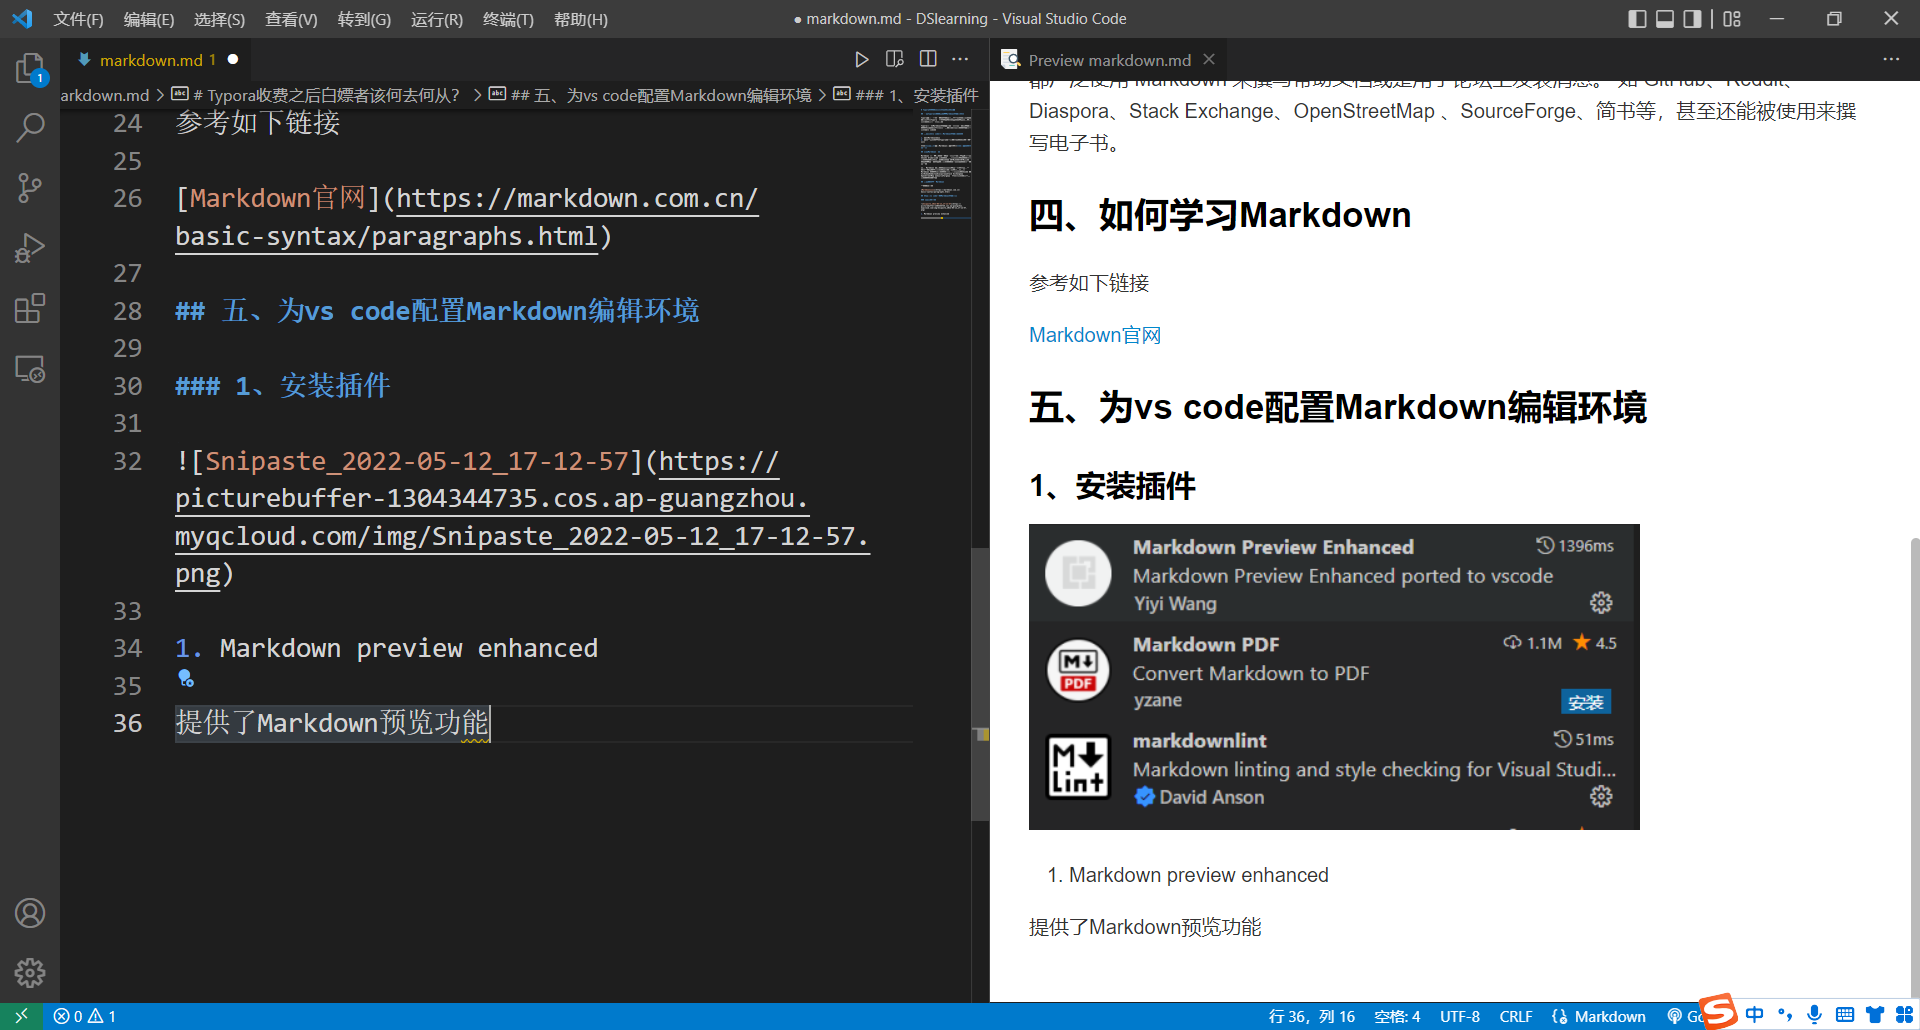Open the Search view in activity bar
The image size is (1920, 1030).
coord(30,127)
